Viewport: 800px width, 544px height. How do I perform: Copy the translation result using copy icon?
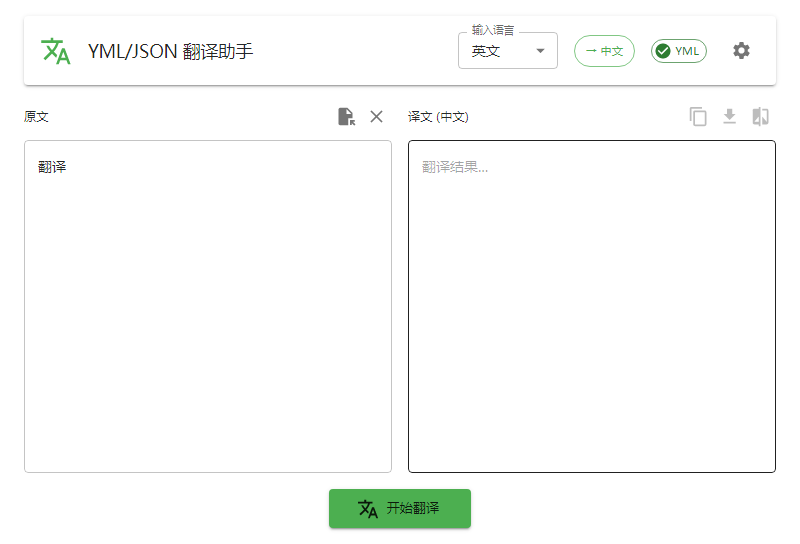tap(698, 117)
